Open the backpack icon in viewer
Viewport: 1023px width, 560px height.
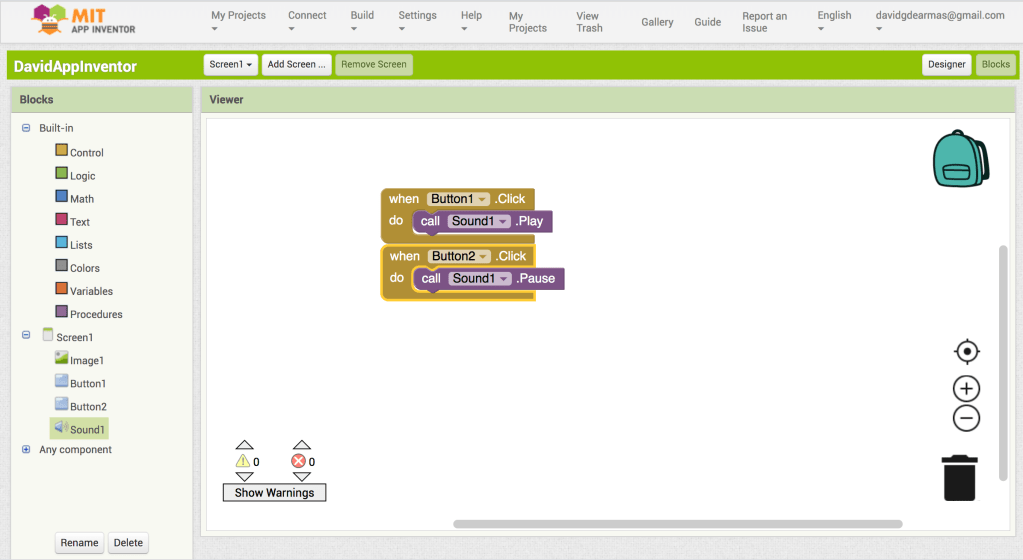[960, 158]
